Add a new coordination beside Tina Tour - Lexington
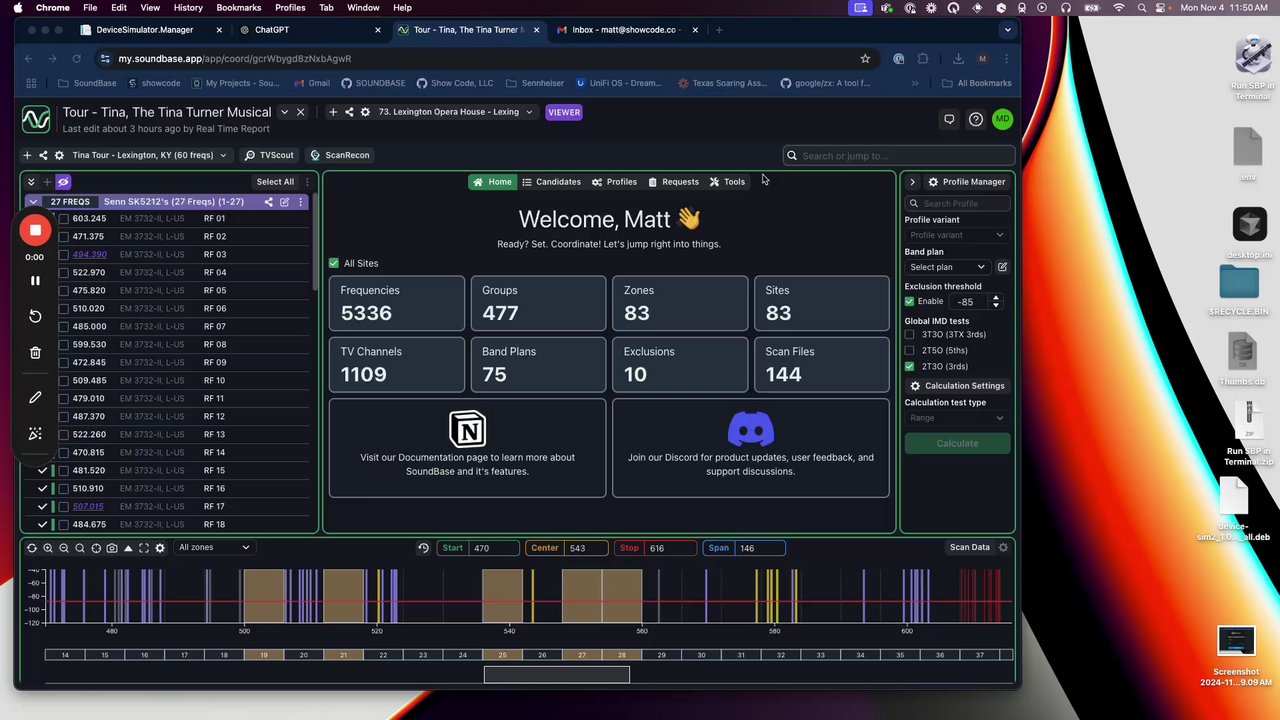1280x720 pixels. click(x=27, y=155)
